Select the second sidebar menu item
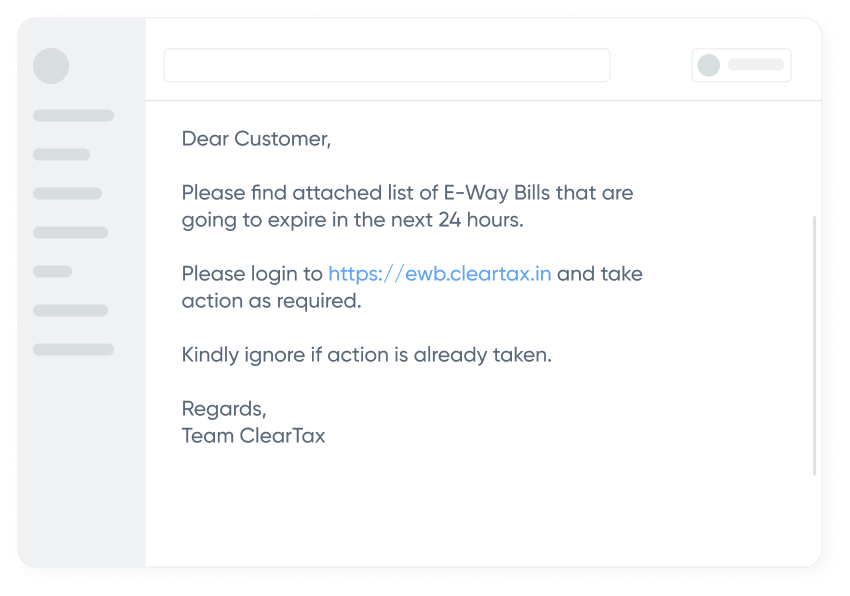 (x=61, y=155)
